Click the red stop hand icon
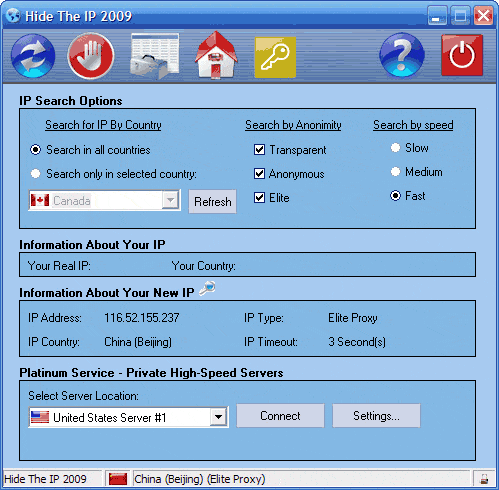The height and width of the screenshot is (490, 499). (x=91, y=56)
